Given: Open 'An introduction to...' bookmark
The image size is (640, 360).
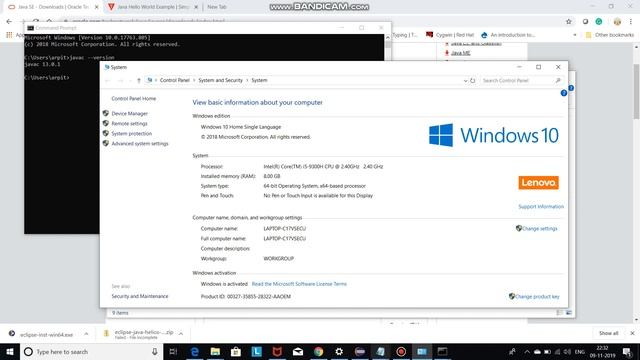Looking at the screenshot, I should pos(508,35).
